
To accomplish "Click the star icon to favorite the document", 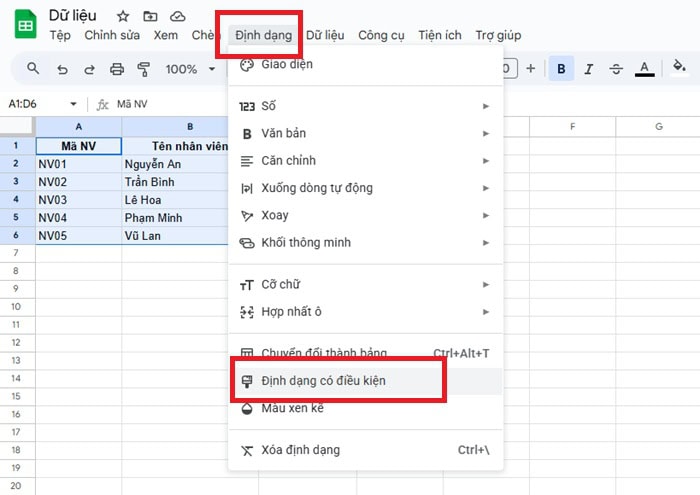I will pyautogui.click(x=123, y=16).
